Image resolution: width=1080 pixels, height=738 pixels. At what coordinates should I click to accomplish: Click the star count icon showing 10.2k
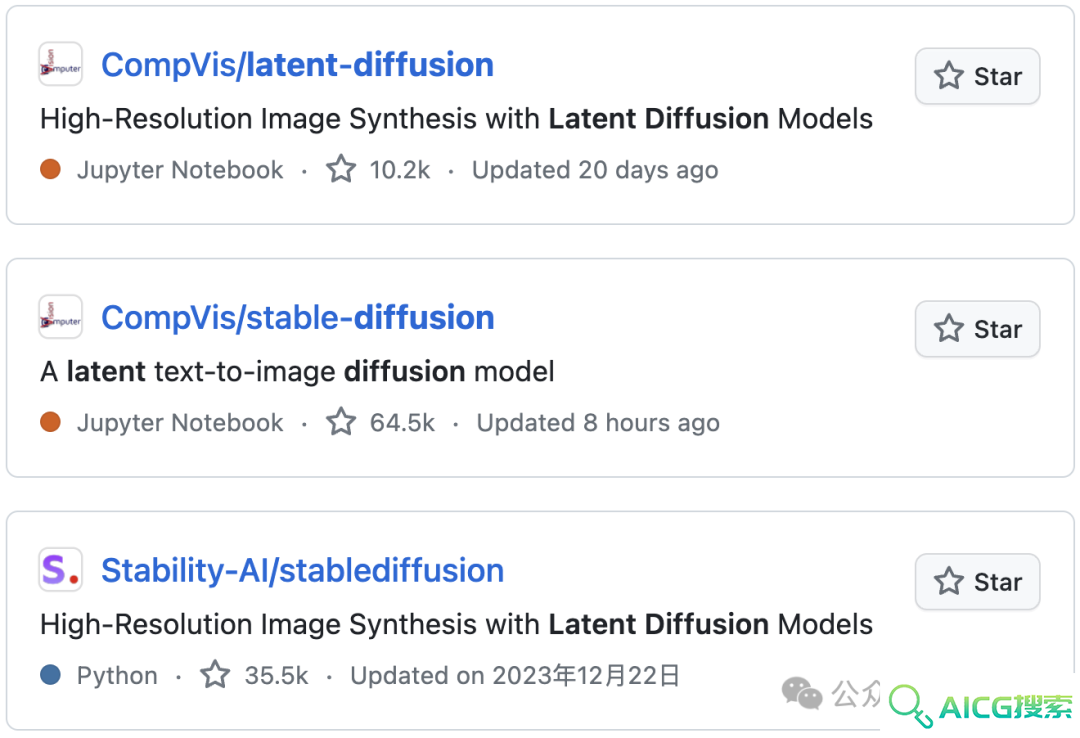341,169
